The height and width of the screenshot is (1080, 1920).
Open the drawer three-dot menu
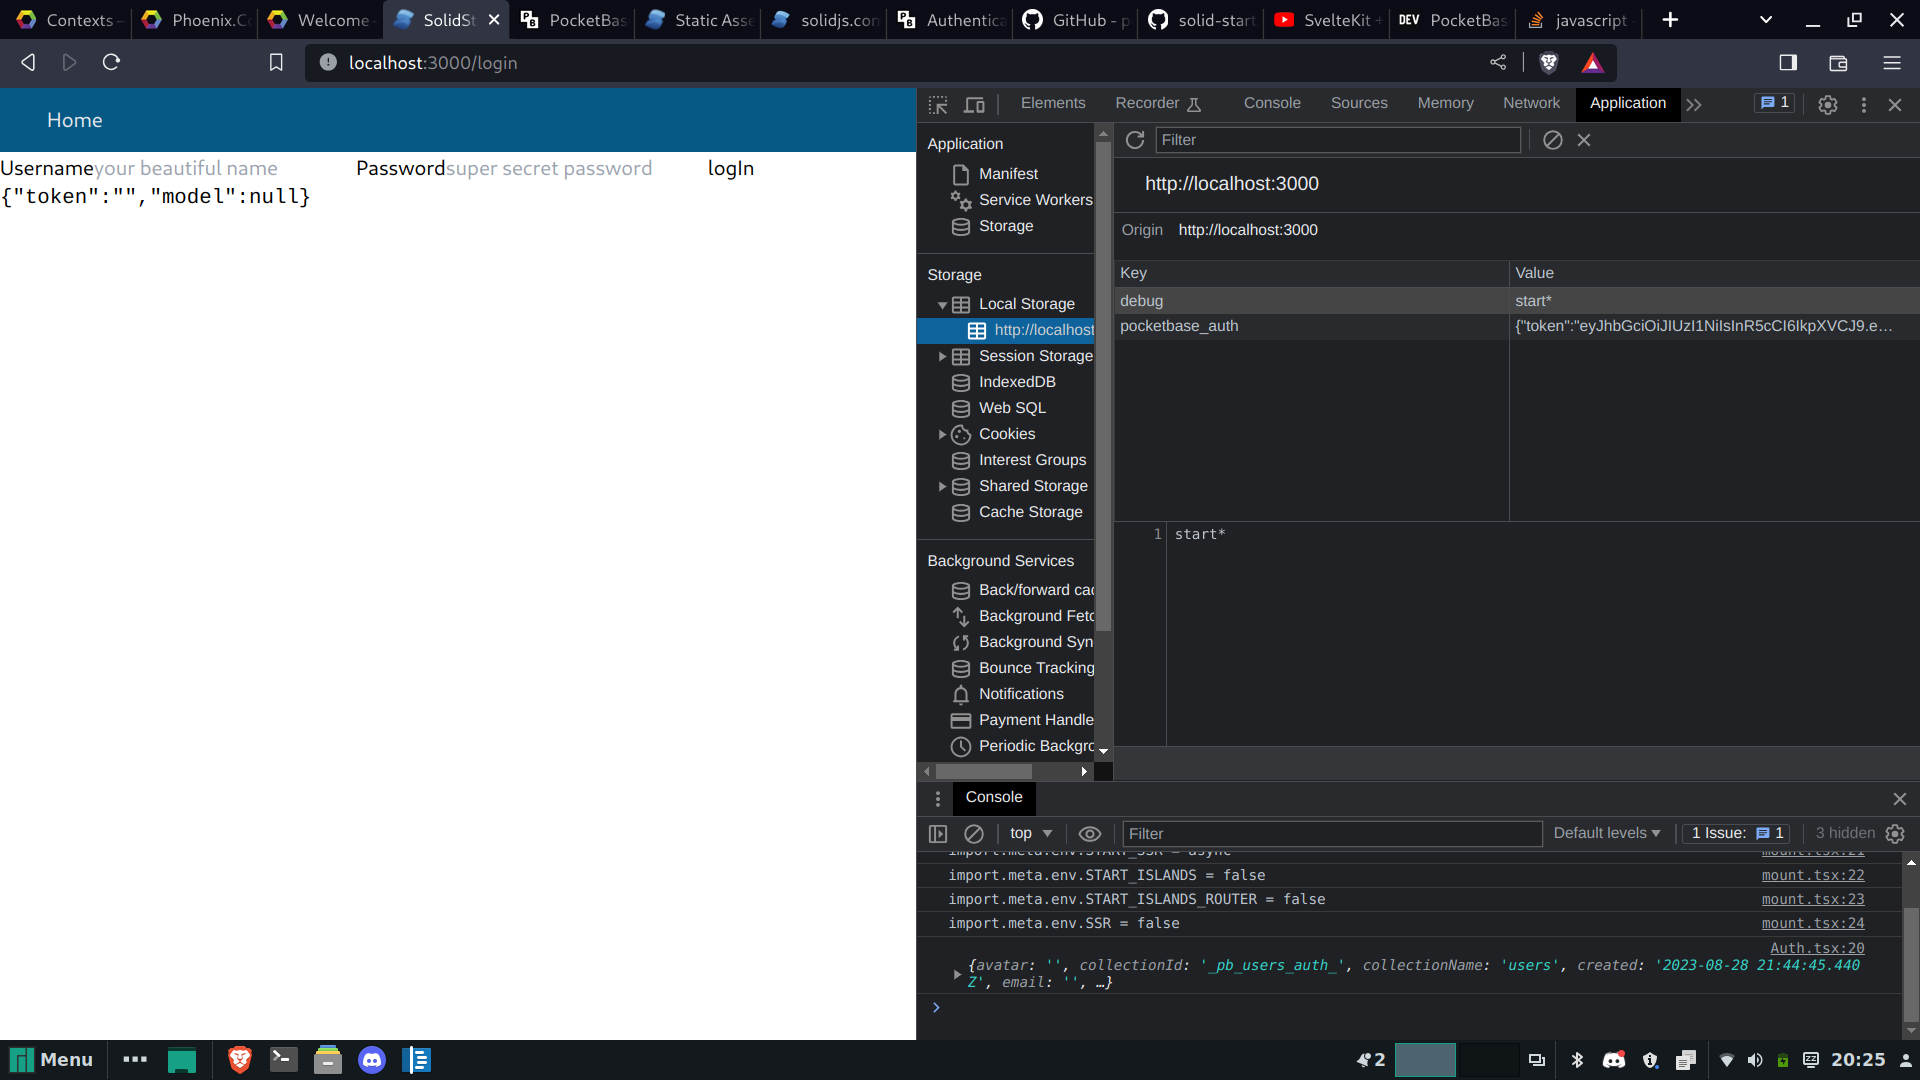click(938, 798)
